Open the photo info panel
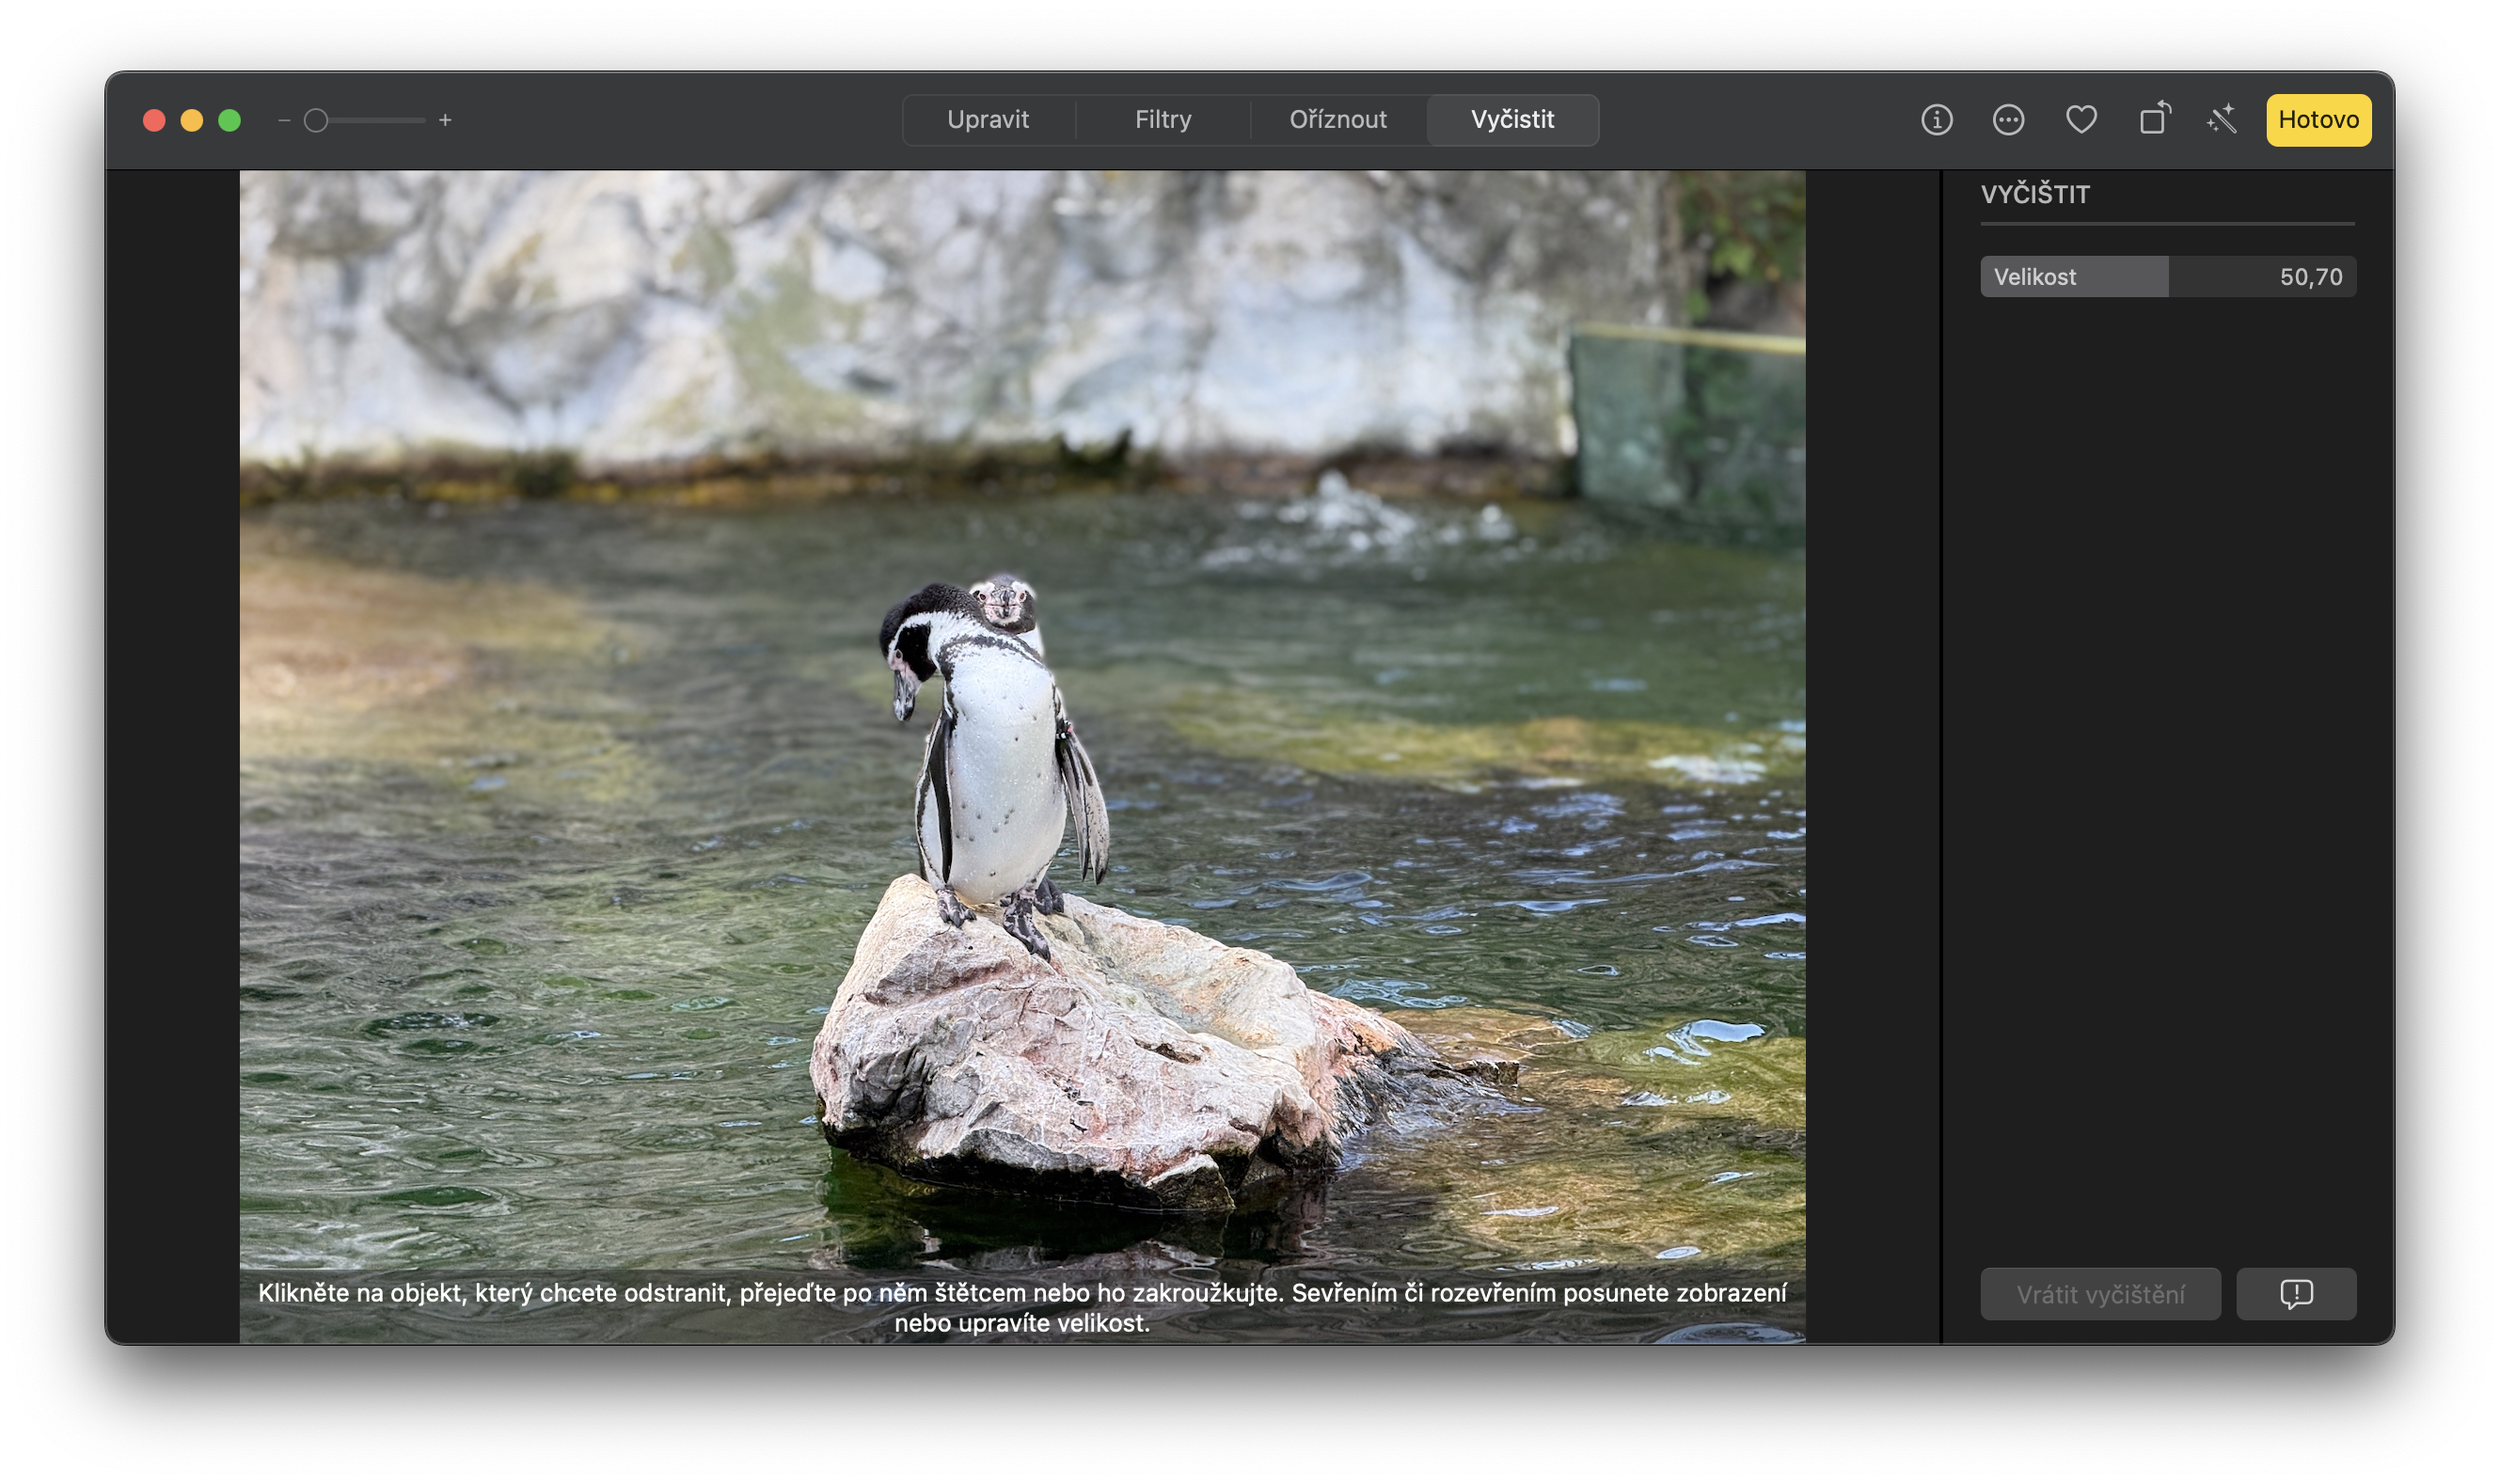The image size is (2500, 1484). click(1936, 119)
